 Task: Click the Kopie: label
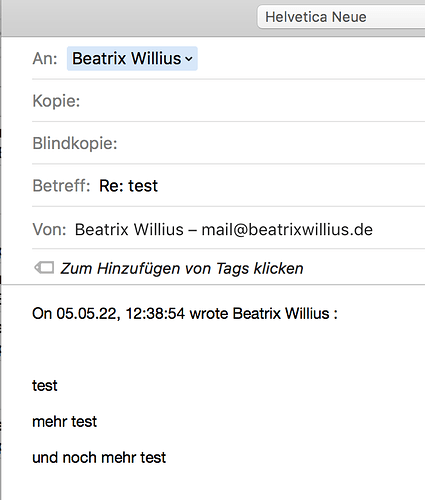click(56, 101)
